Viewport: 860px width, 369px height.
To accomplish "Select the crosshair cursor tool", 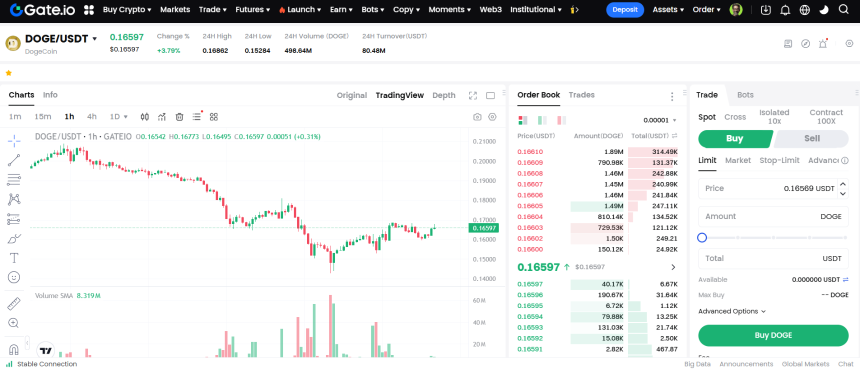I will (14, 140).
